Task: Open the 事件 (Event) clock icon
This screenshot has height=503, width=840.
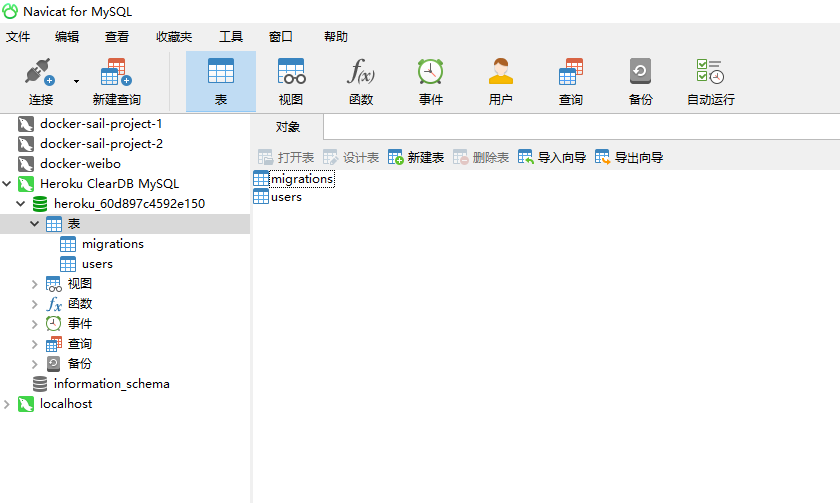Action: click(431, 71)
